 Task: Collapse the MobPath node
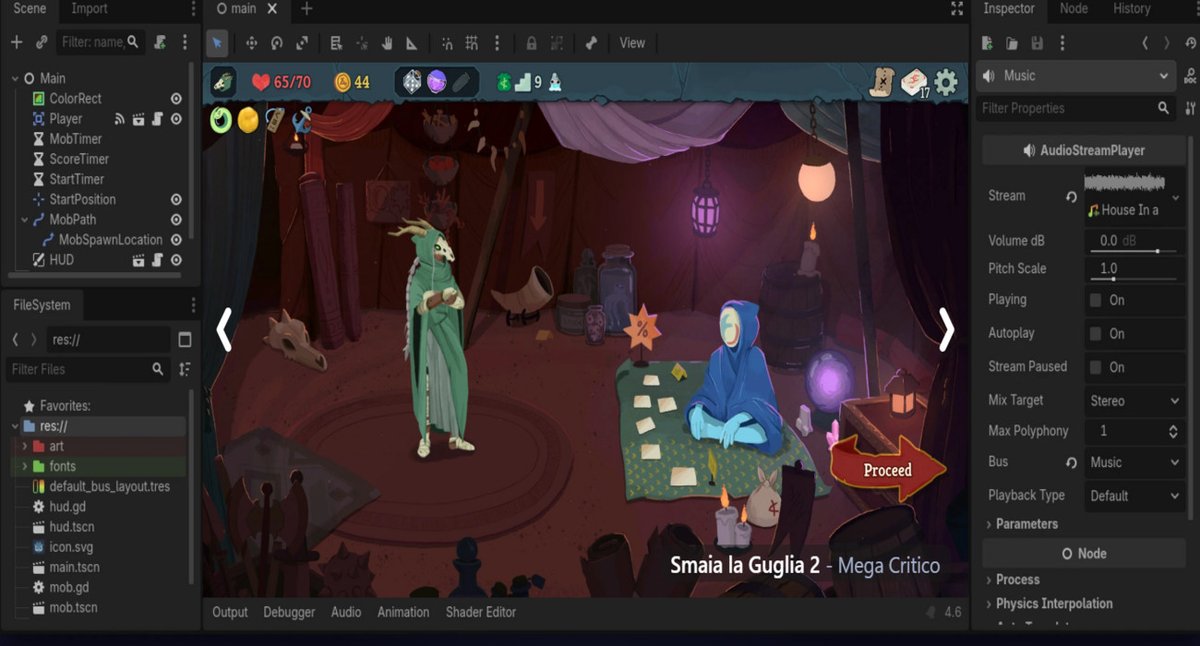(25, 220)
